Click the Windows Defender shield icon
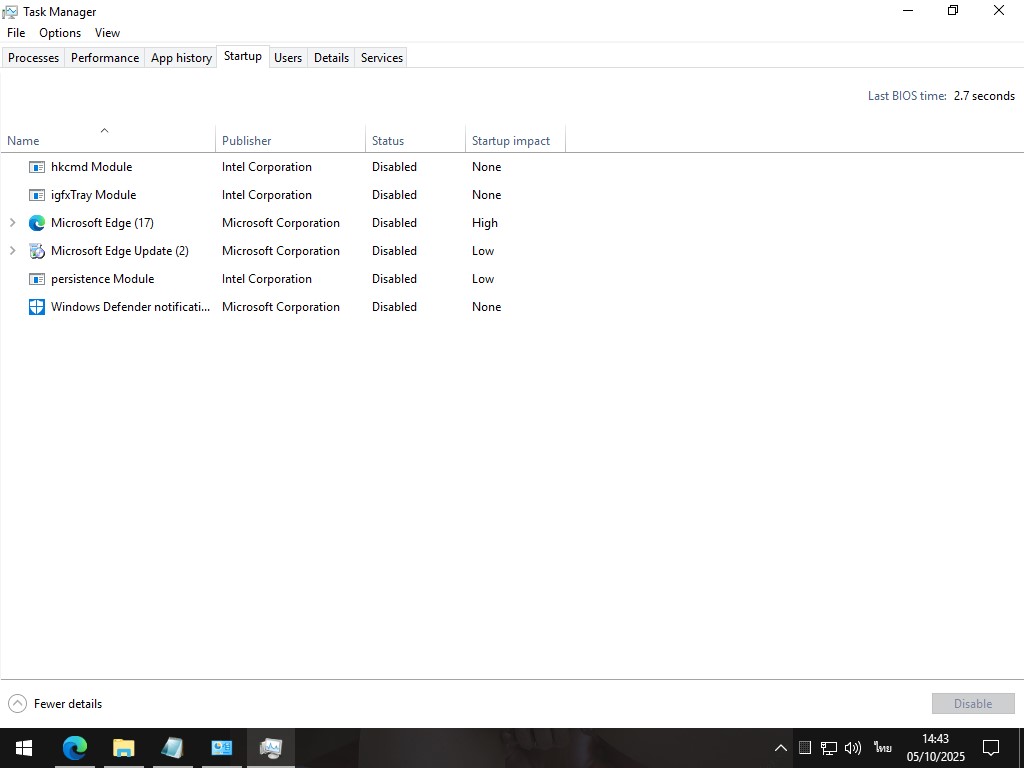This screenshot has width=1024, height=768. click(37, 307)
